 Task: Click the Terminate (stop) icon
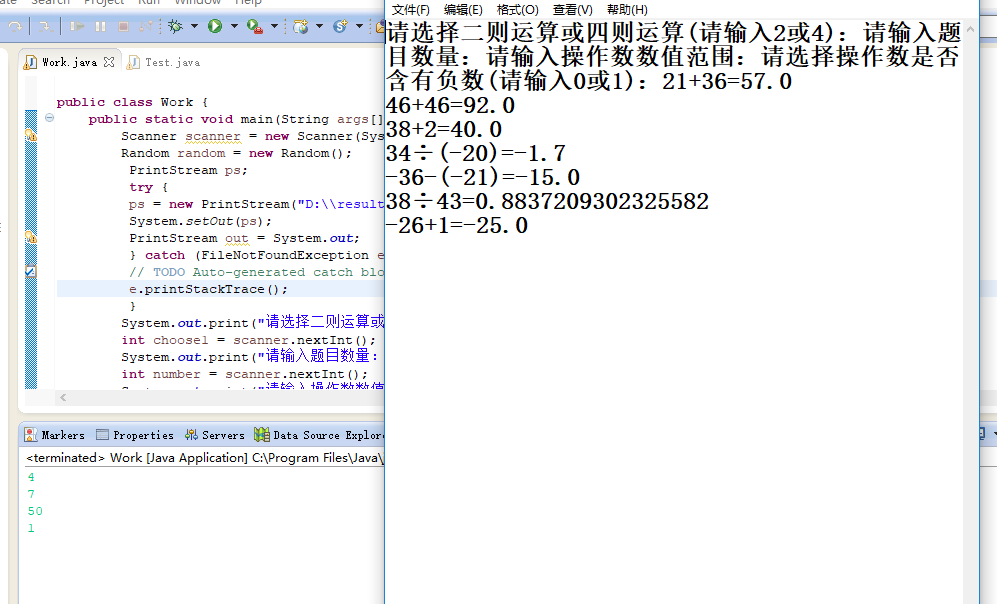(123, 26)
